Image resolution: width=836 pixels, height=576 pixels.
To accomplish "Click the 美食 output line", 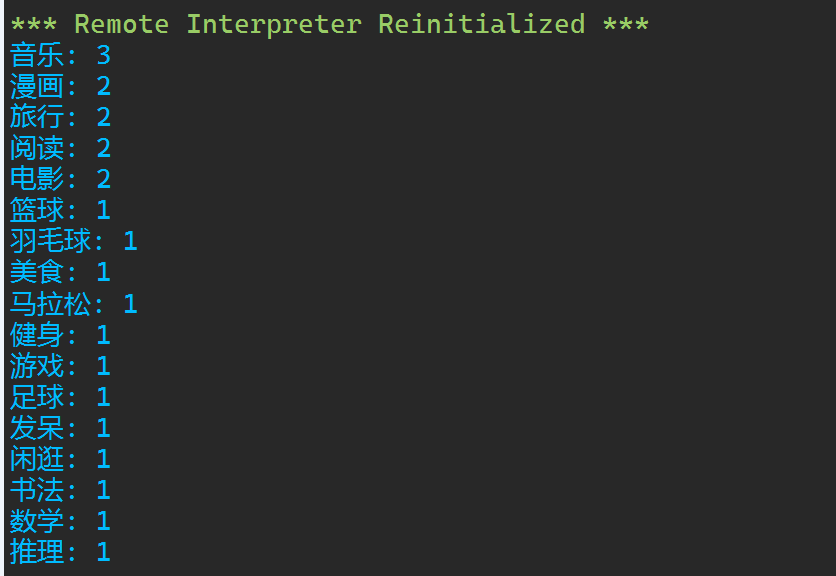I will (60, 272).
